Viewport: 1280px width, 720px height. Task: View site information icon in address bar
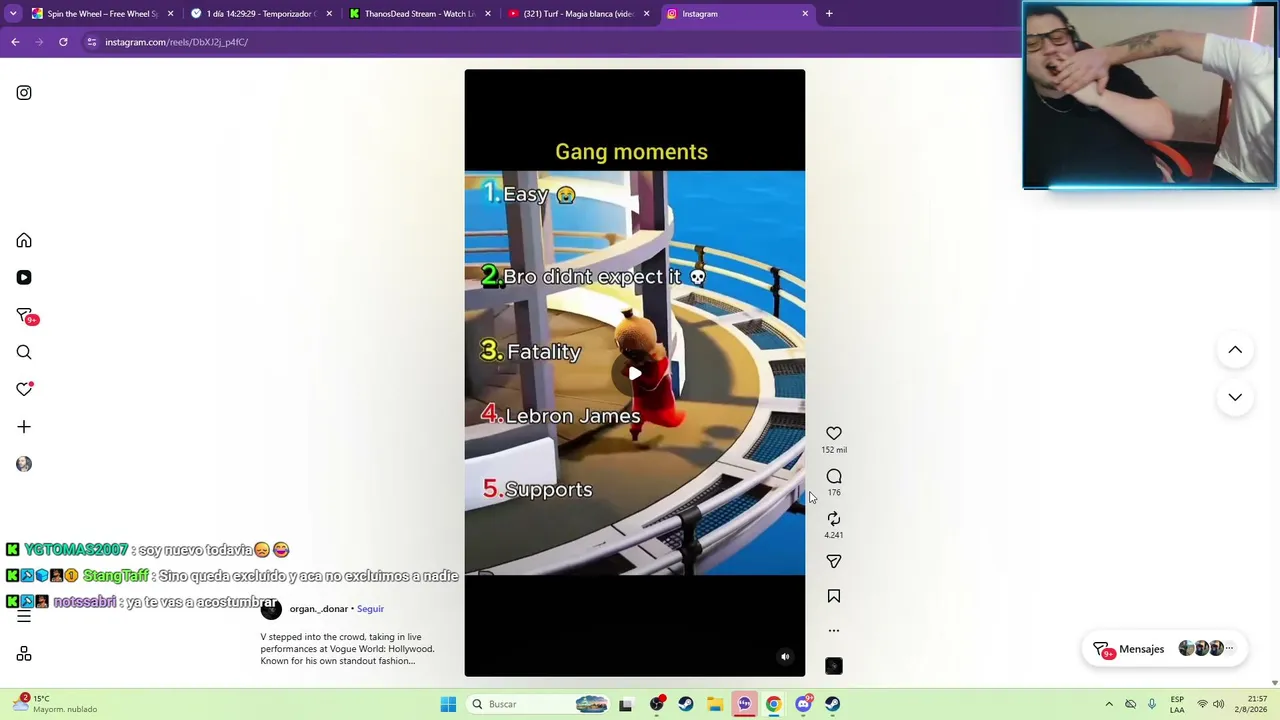(91, 42)
